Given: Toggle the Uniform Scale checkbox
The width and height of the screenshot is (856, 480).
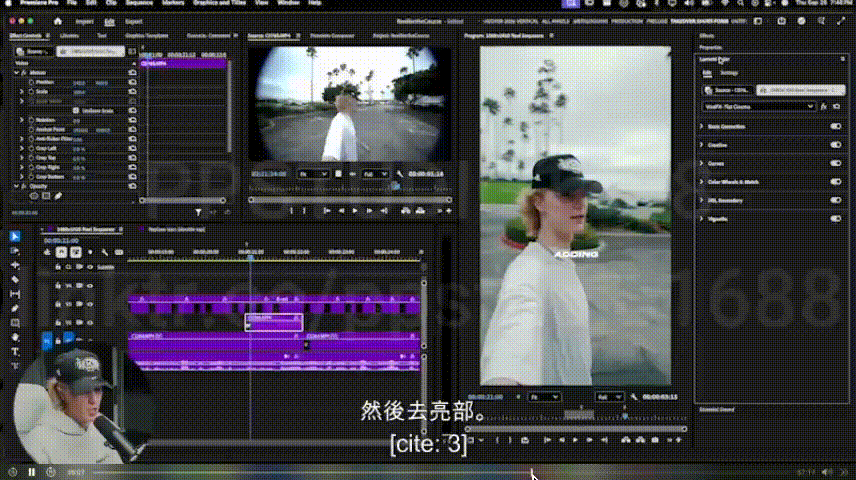Looking at the screenshot, I should [76, 110].
